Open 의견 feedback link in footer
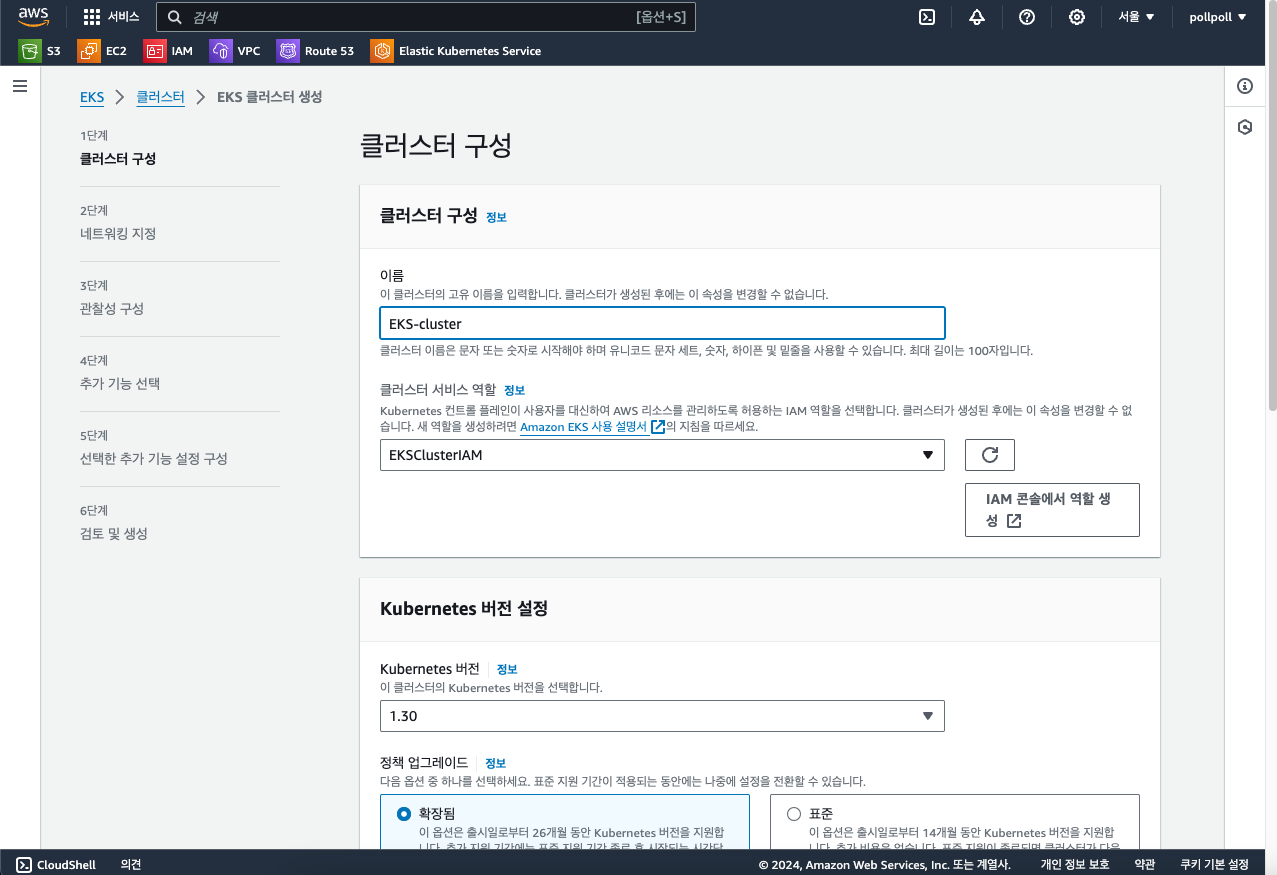The image size is (1277, 875). pos(131,865)
